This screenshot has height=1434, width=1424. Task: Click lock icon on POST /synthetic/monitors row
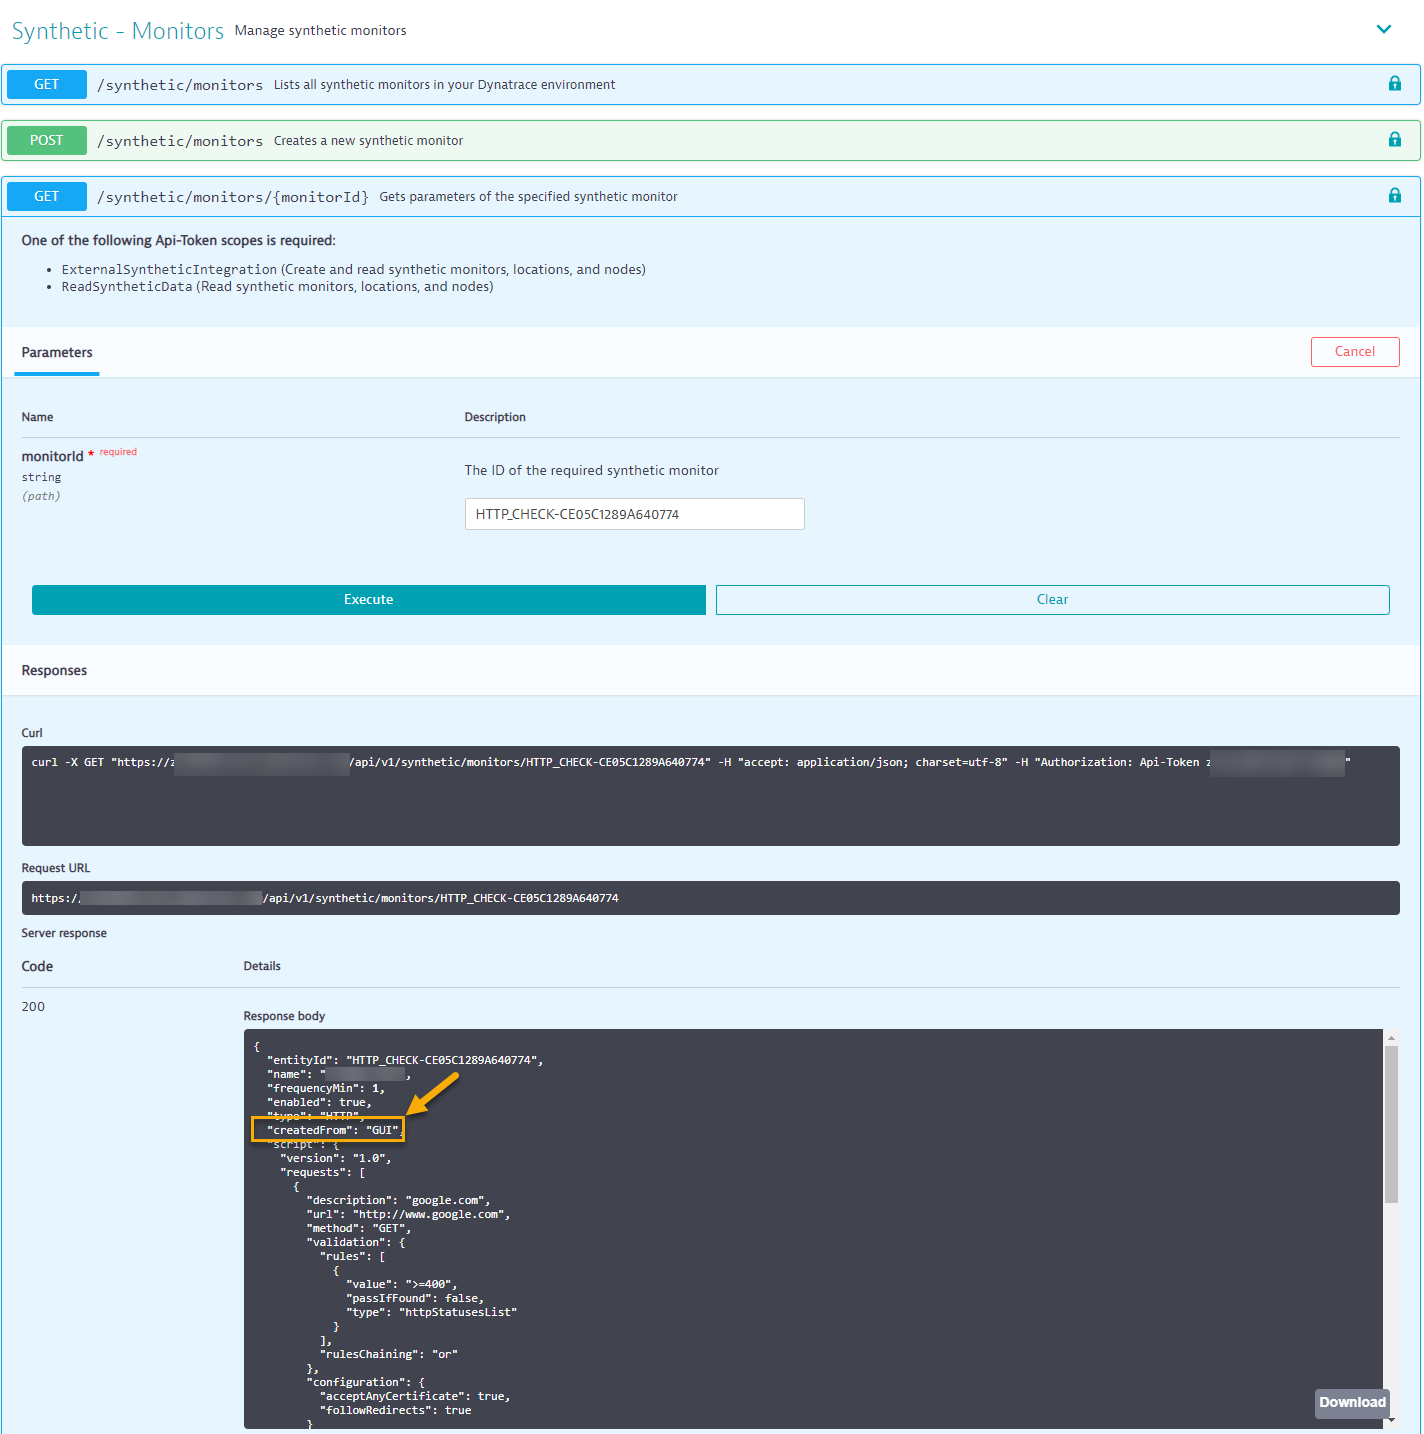tap(1394, 140)
